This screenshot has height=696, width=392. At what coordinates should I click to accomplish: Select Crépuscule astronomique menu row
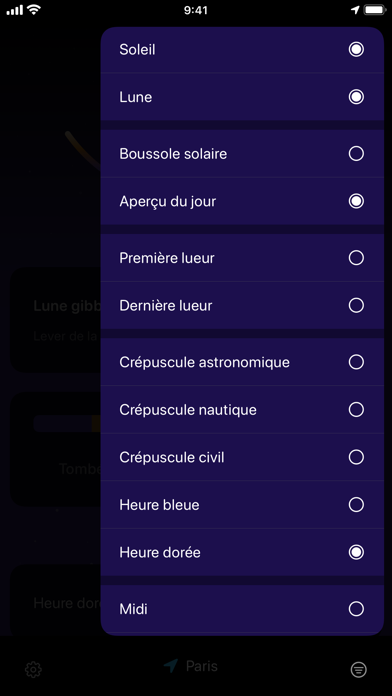tap(242, 362)
